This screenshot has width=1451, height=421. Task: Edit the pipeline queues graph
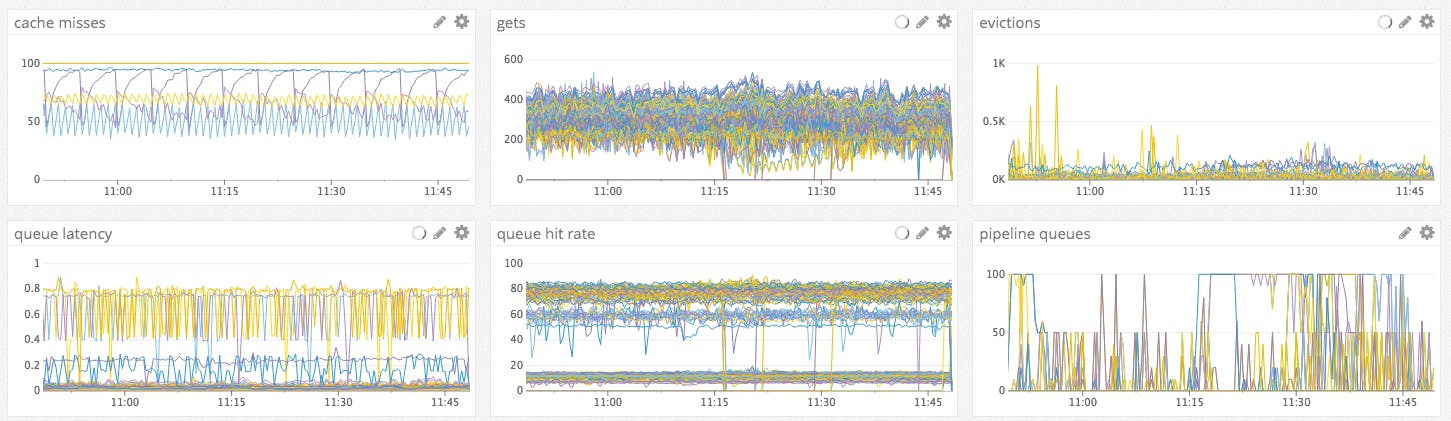coord(1406,233)
